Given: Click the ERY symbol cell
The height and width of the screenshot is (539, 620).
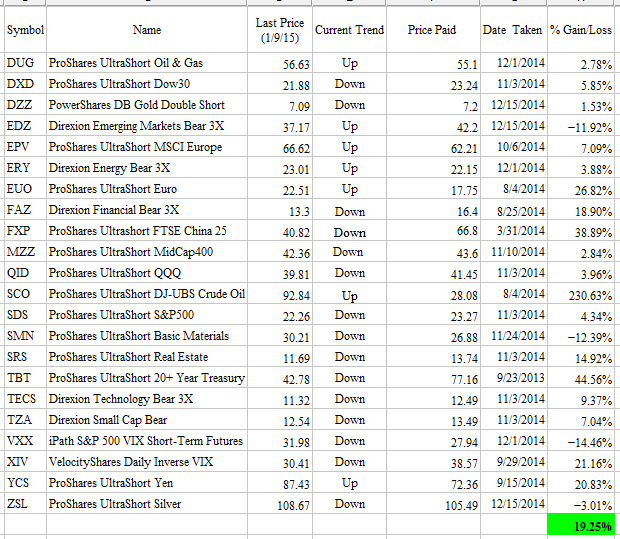Looking at the screenshot, I should [25, 167].
